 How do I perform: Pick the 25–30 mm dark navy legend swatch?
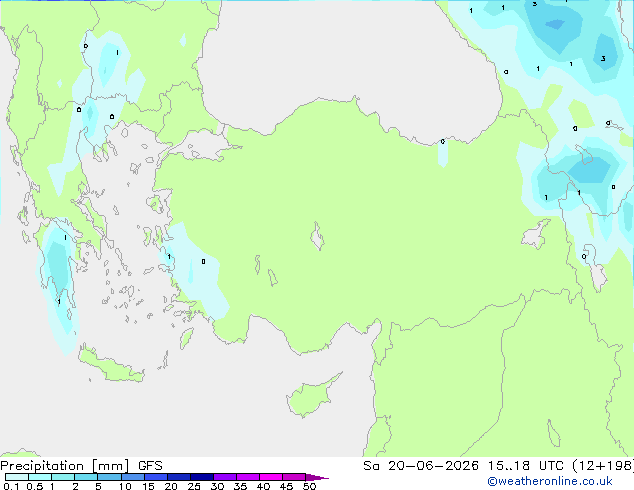pyautogui.click(x=202, y=477)
